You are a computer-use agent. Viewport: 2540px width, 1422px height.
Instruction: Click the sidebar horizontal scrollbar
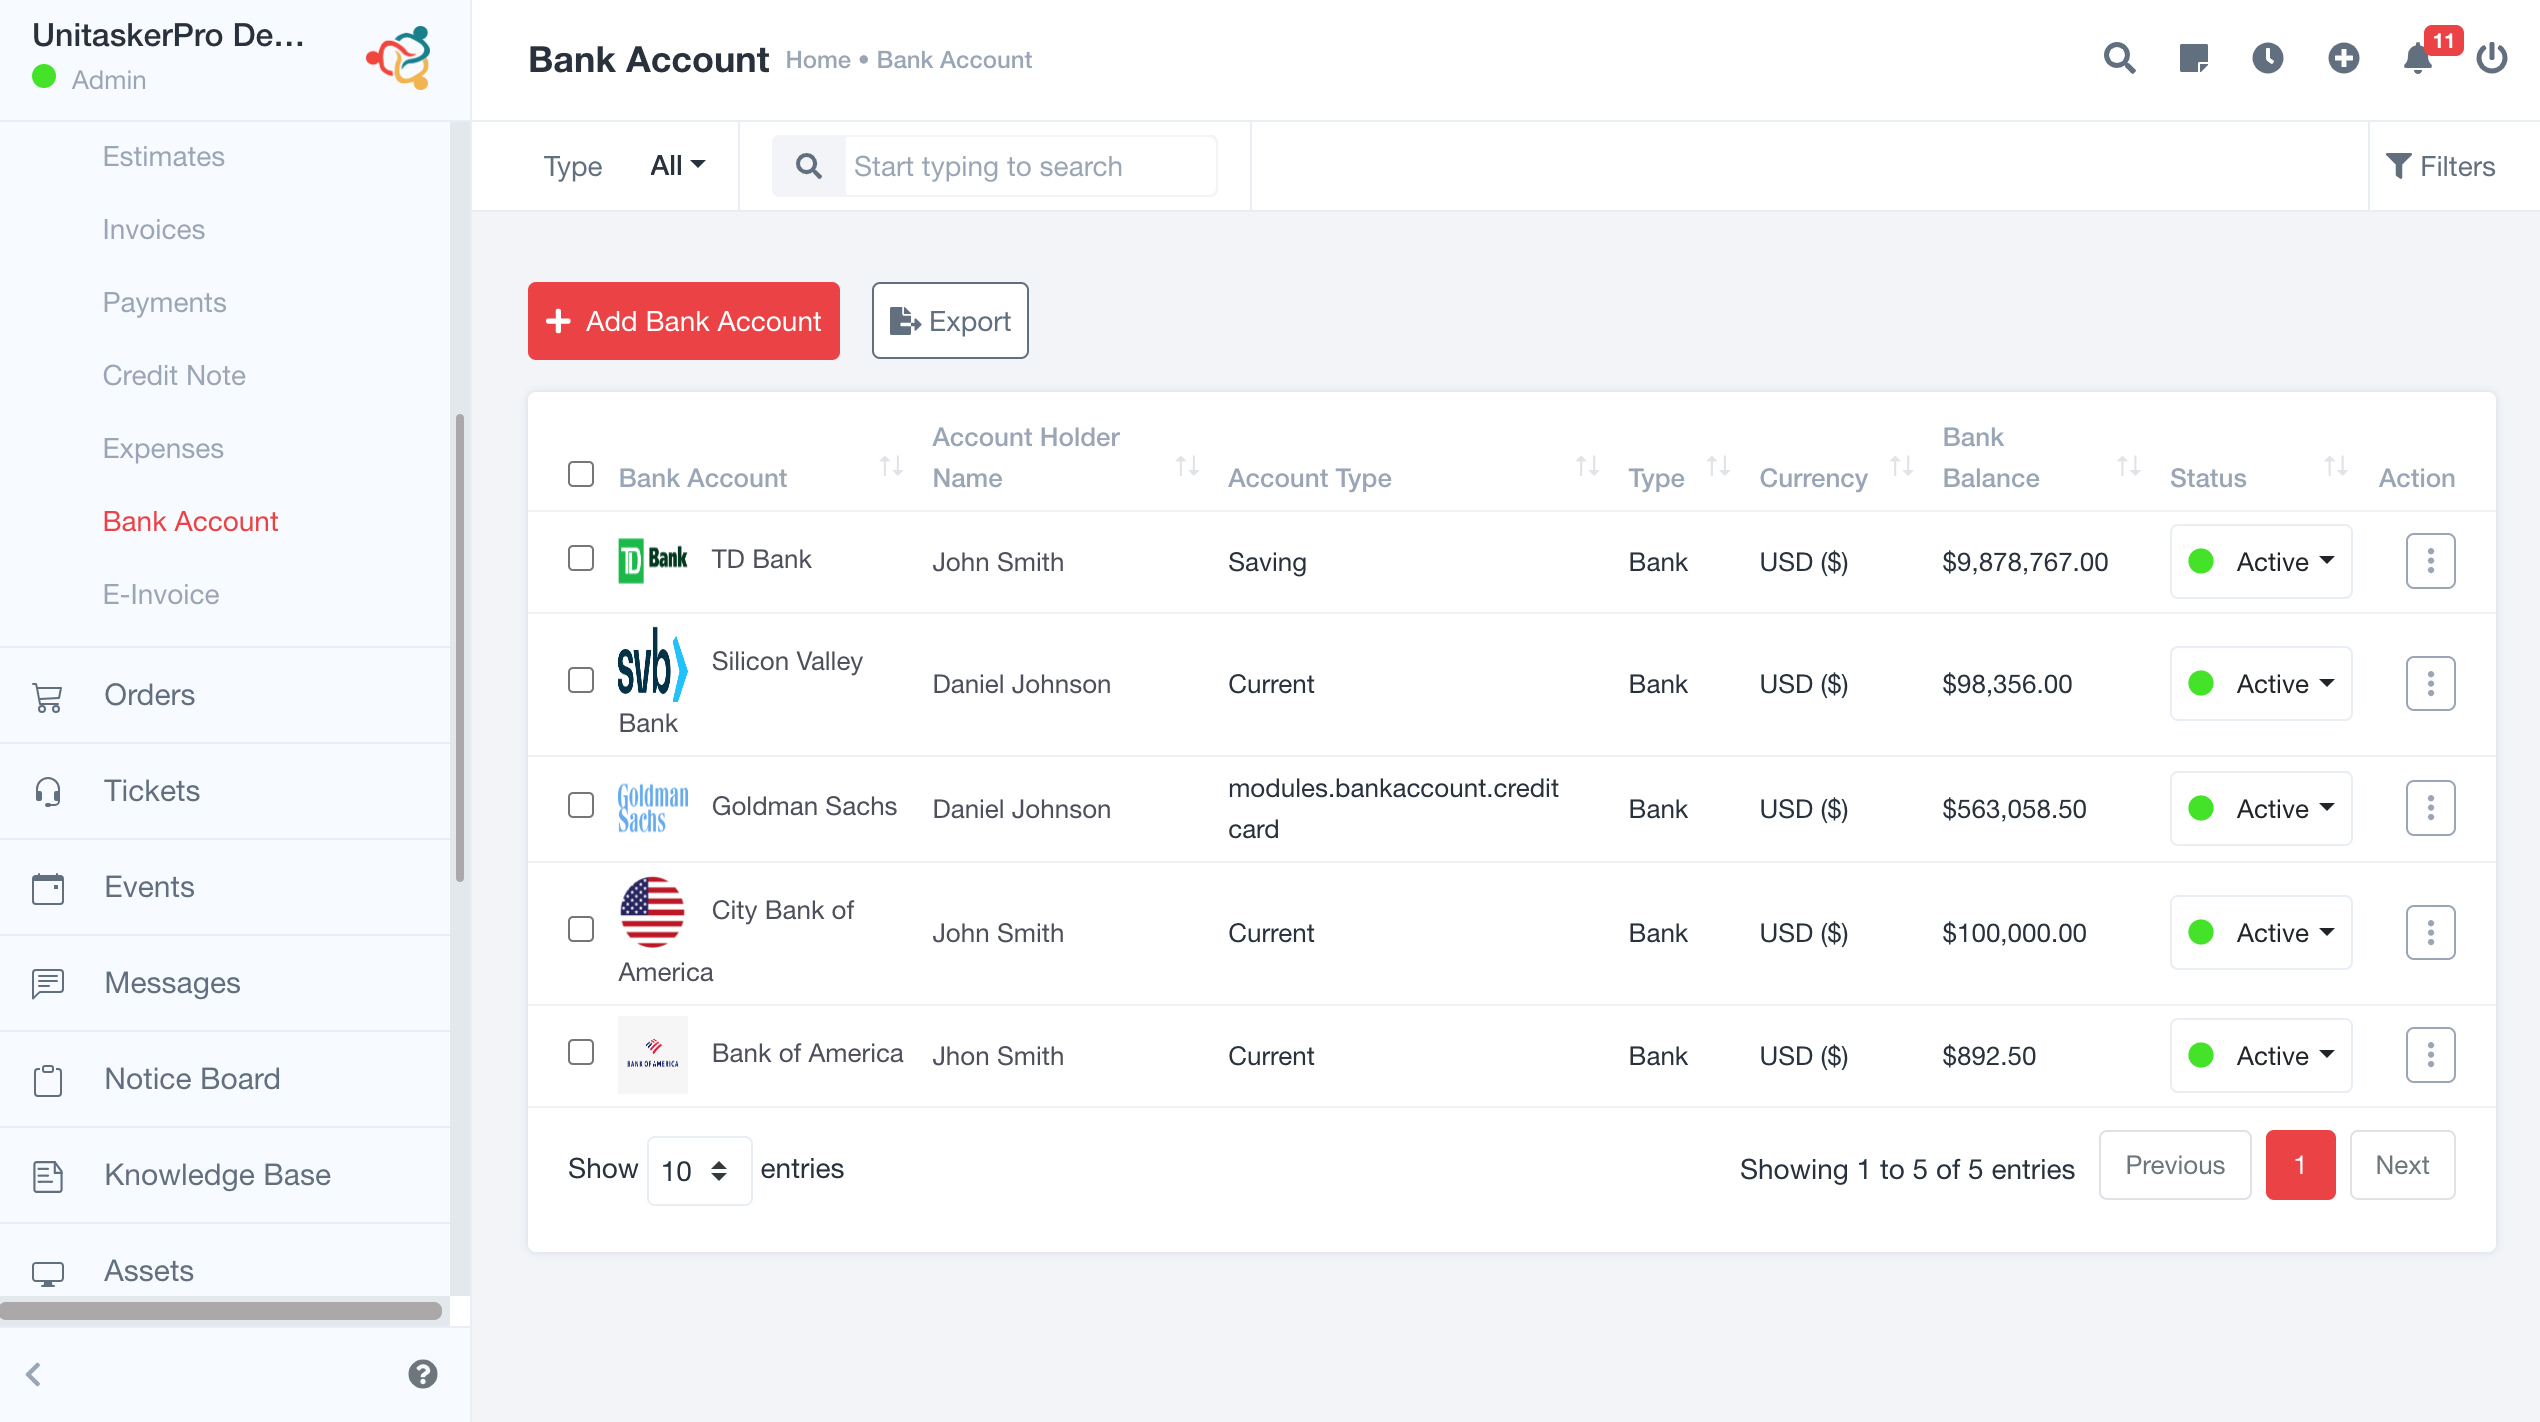point(221,1311)
